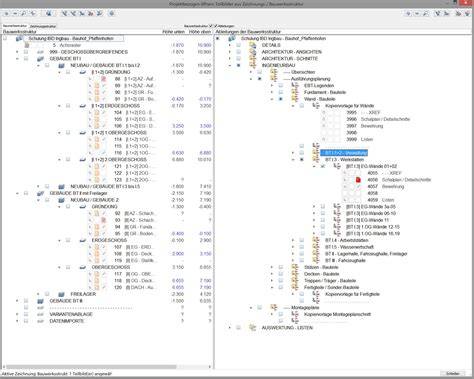The image size is (474, 379).
Task: Expand the Treppen / Träger - Bauteile node
Action: [272, 281]
